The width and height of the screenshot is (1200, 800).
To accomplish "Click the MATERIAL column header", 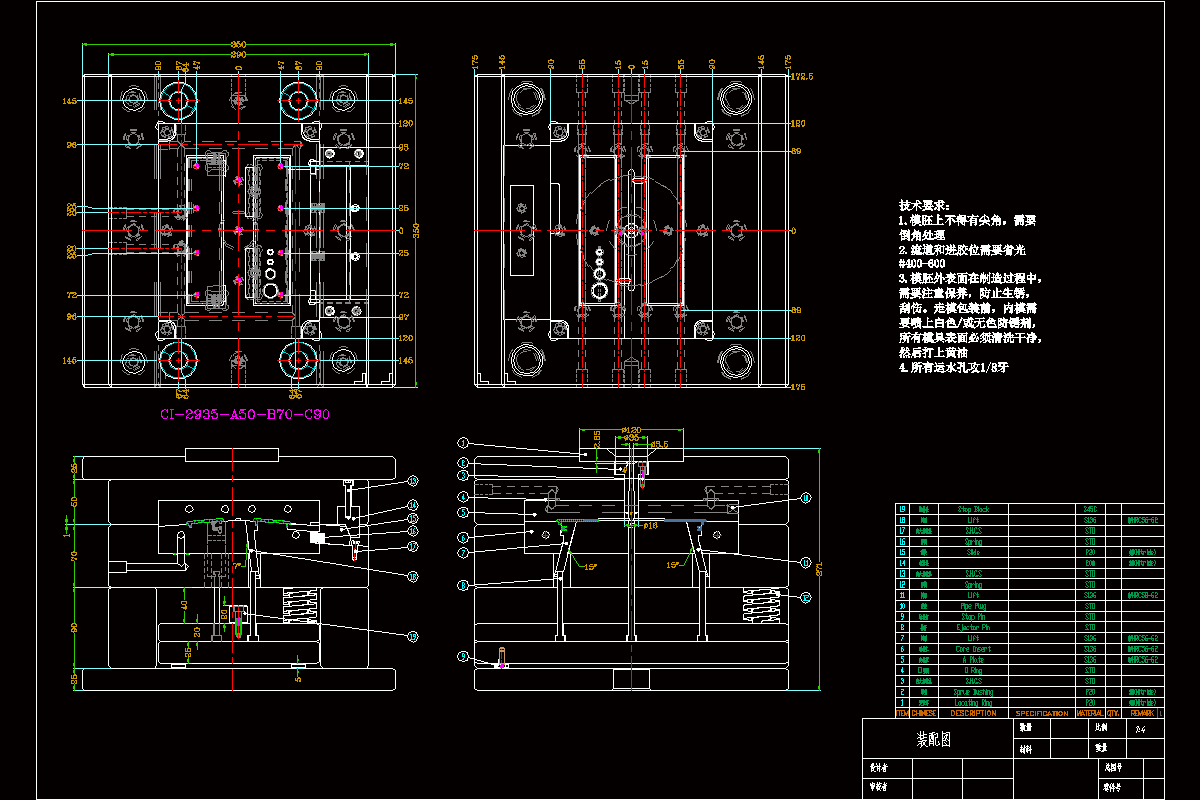I will [x=1089, y=713].
